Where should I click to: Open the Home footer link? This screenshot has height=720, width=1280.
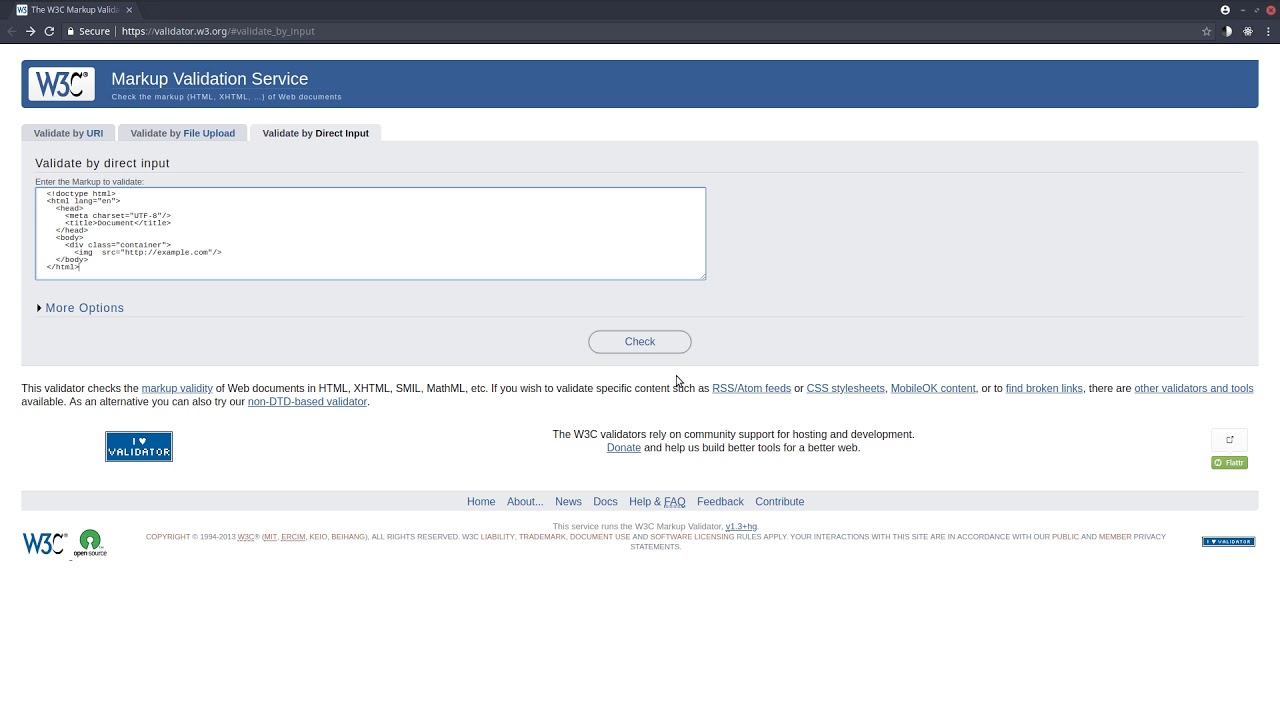point(481,502)
